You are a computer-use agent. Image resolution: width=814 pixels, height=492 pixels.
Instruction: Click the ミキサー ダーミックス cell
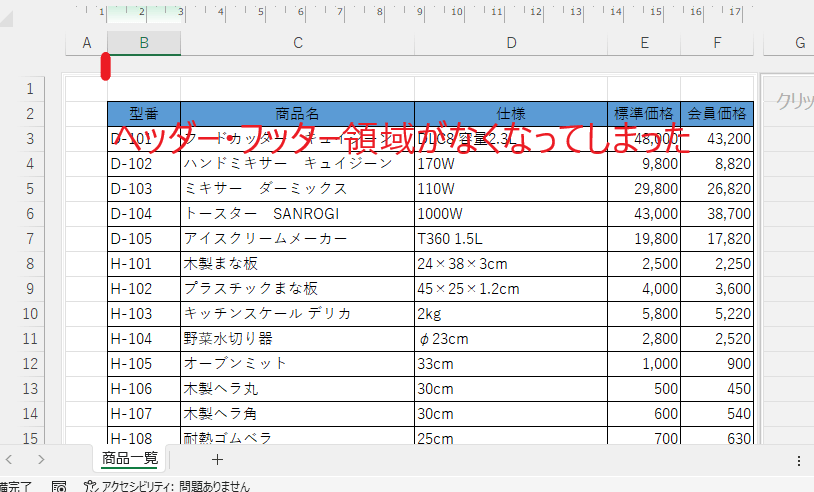coord(297,188)
